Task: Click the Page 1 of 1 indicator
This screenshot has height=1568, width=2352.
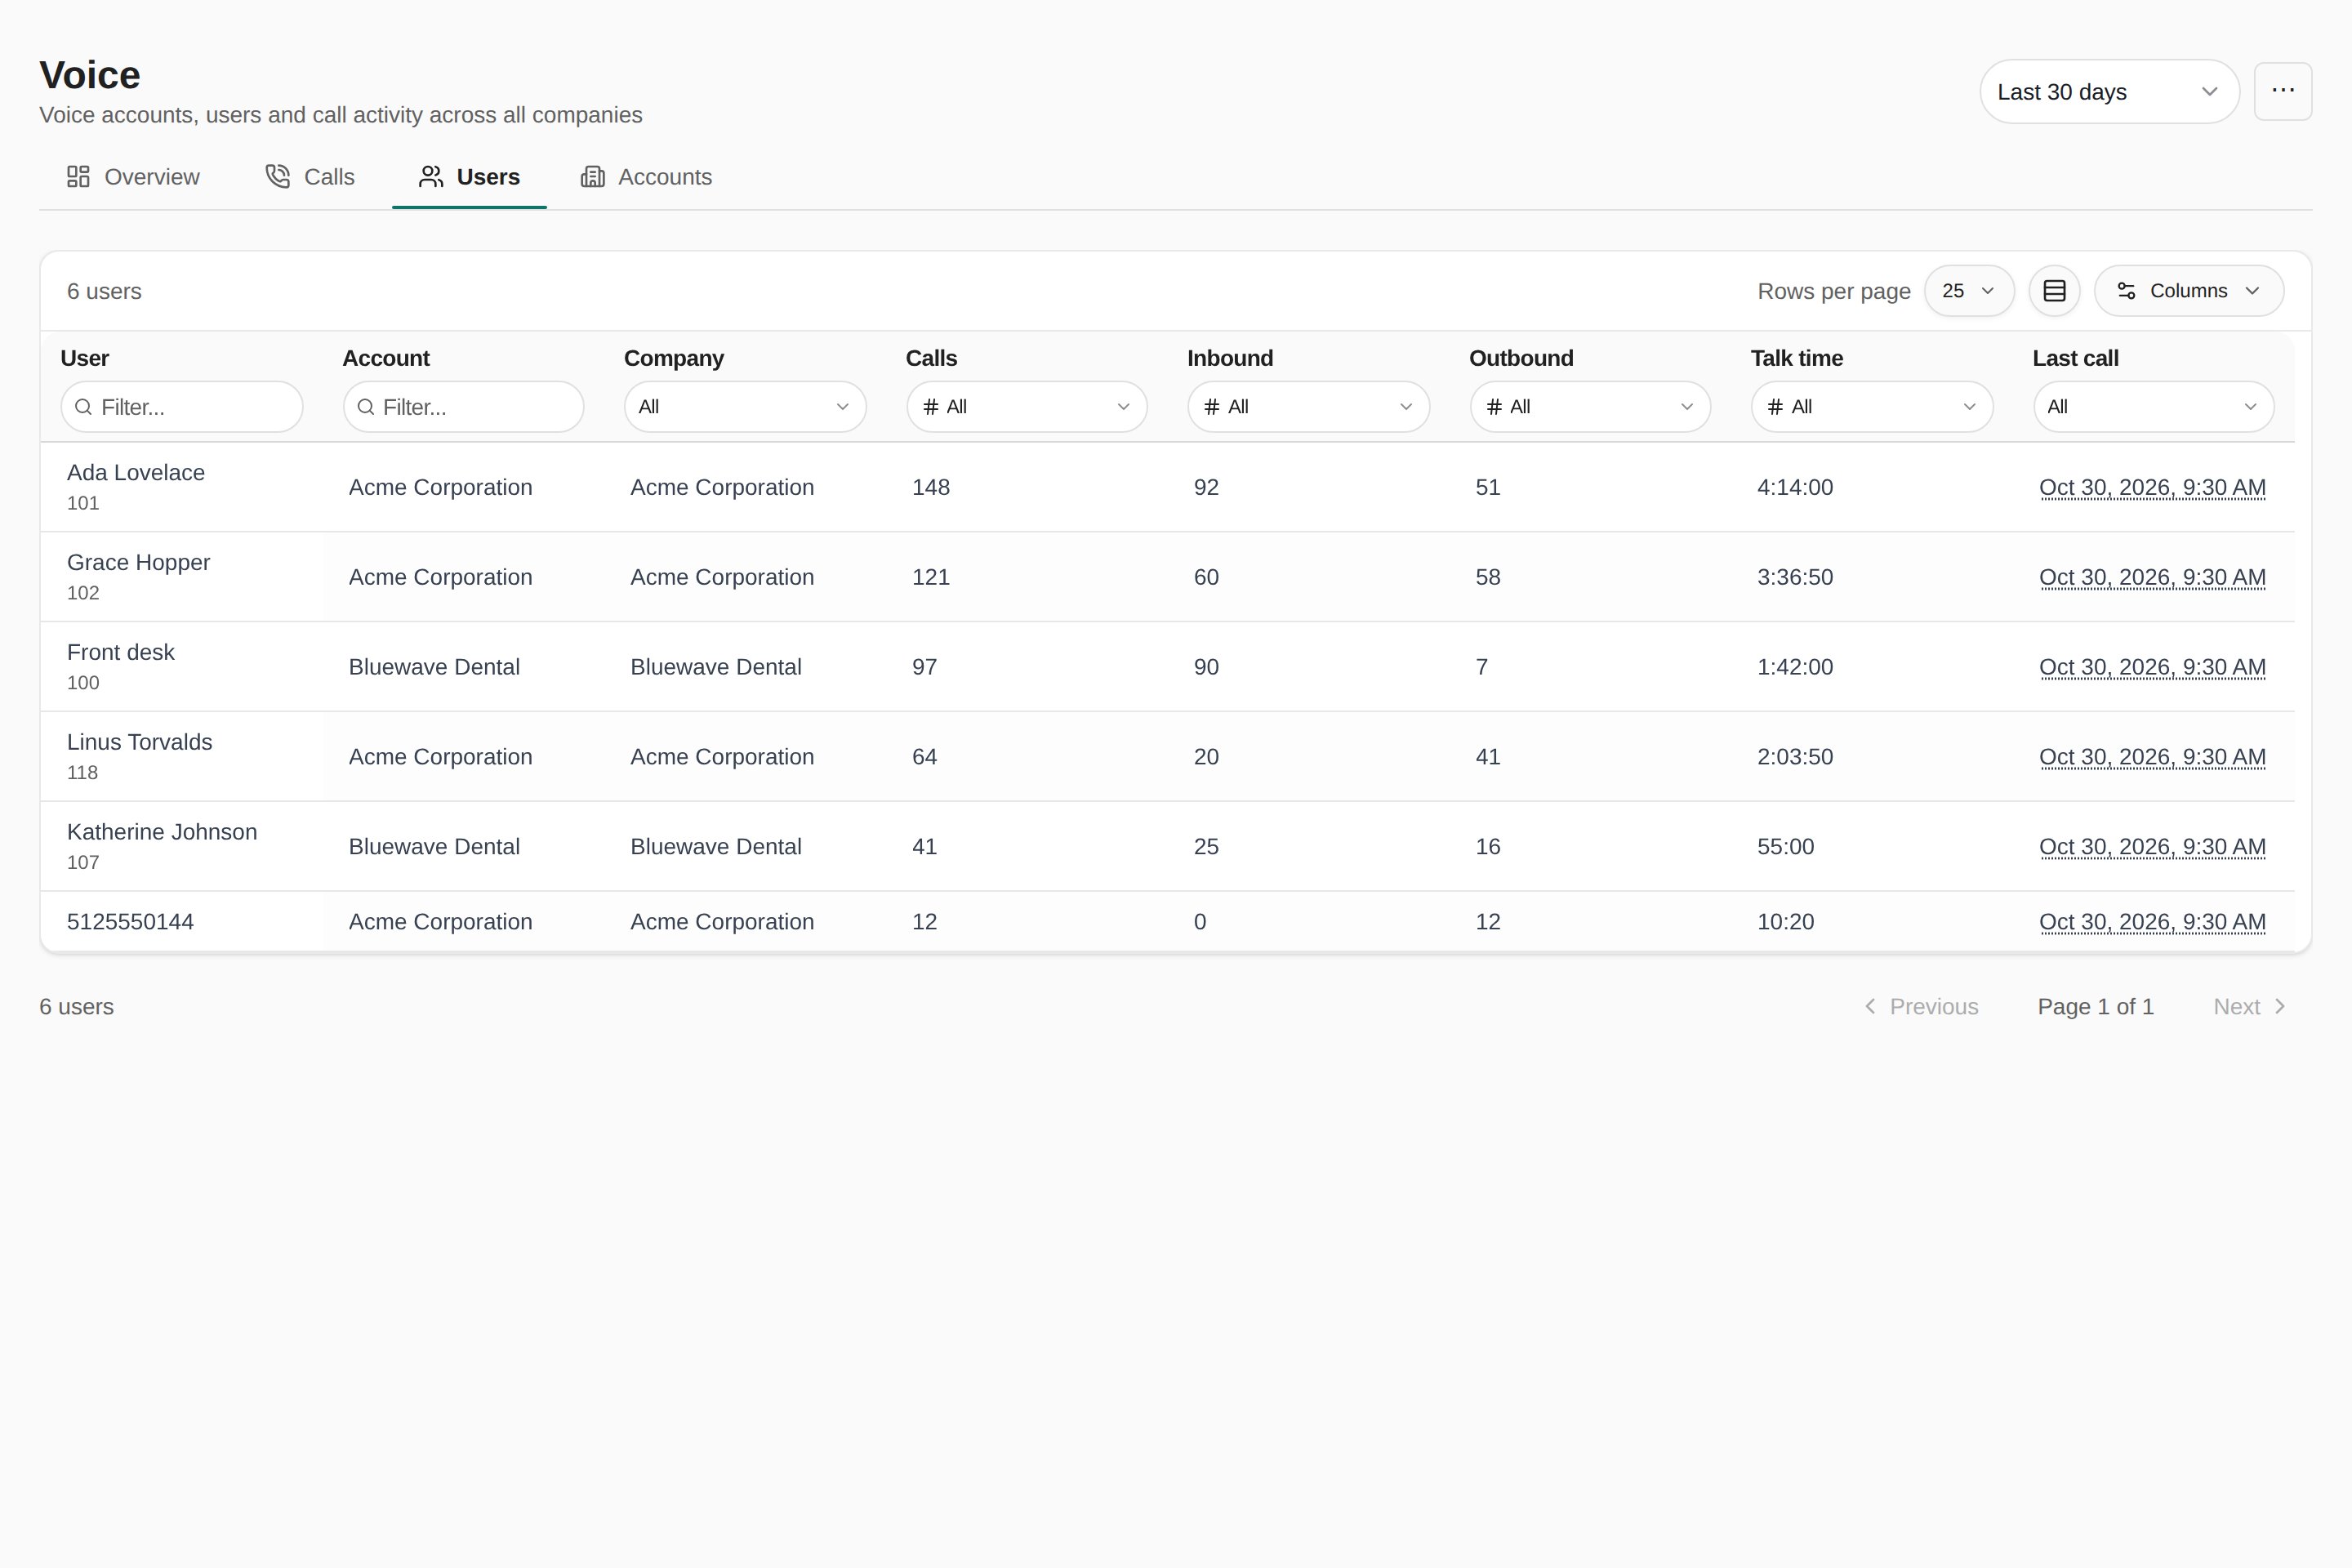Action: [2096, 1007]
